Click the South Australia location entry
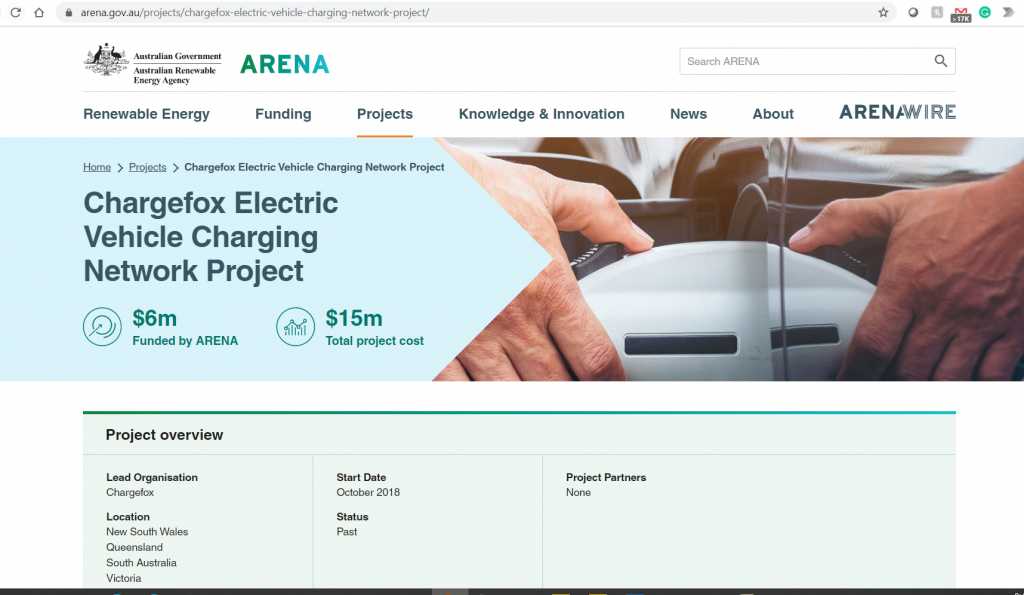This screenshot has height=595, width=1024. click(141, 563)
